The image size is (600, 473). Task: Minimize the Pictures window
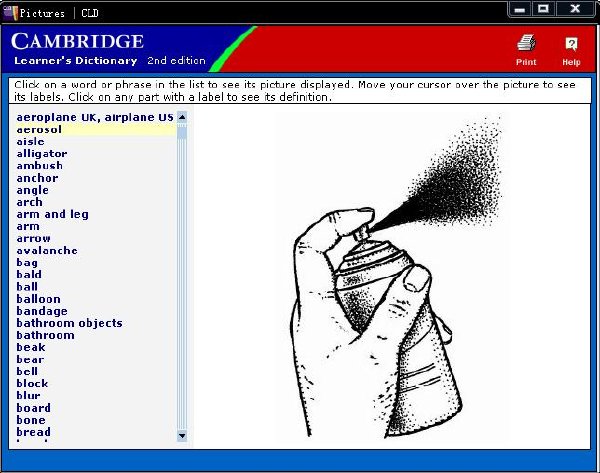click(520, 9)
